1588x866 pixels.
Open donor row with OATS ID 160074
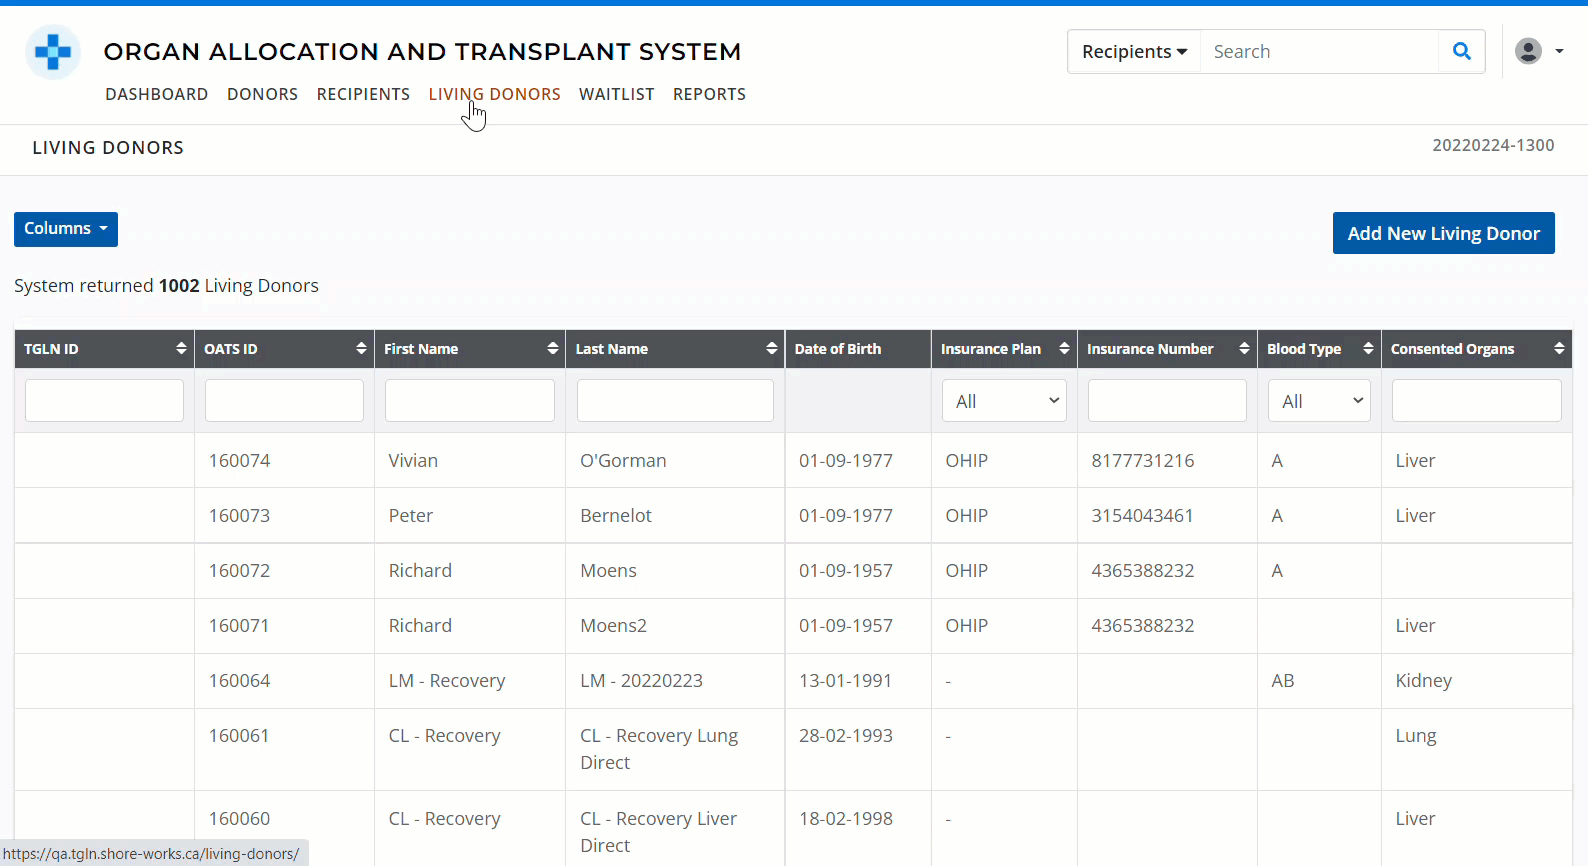point(240,461)
